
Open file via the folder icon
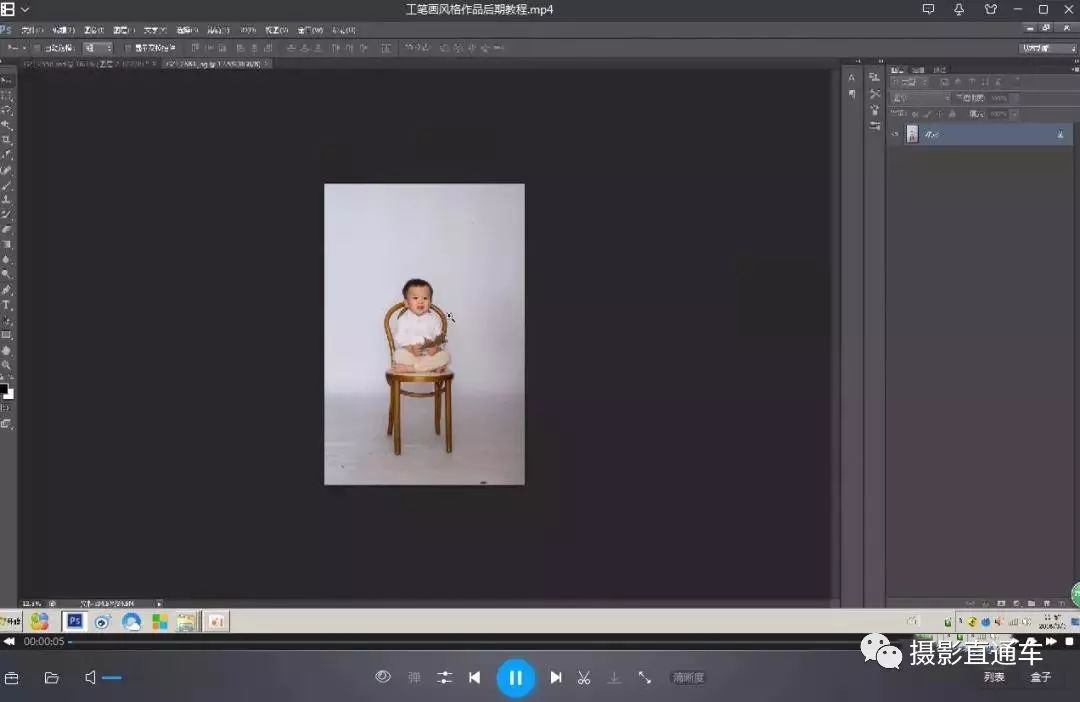tap(51, 678)
